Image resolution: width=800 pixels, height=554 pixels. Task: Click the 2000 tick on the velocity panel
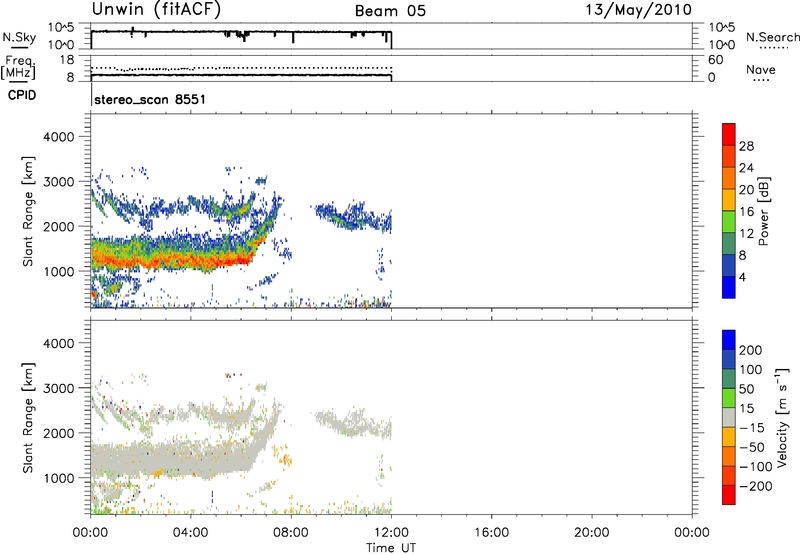pos(59,433)
